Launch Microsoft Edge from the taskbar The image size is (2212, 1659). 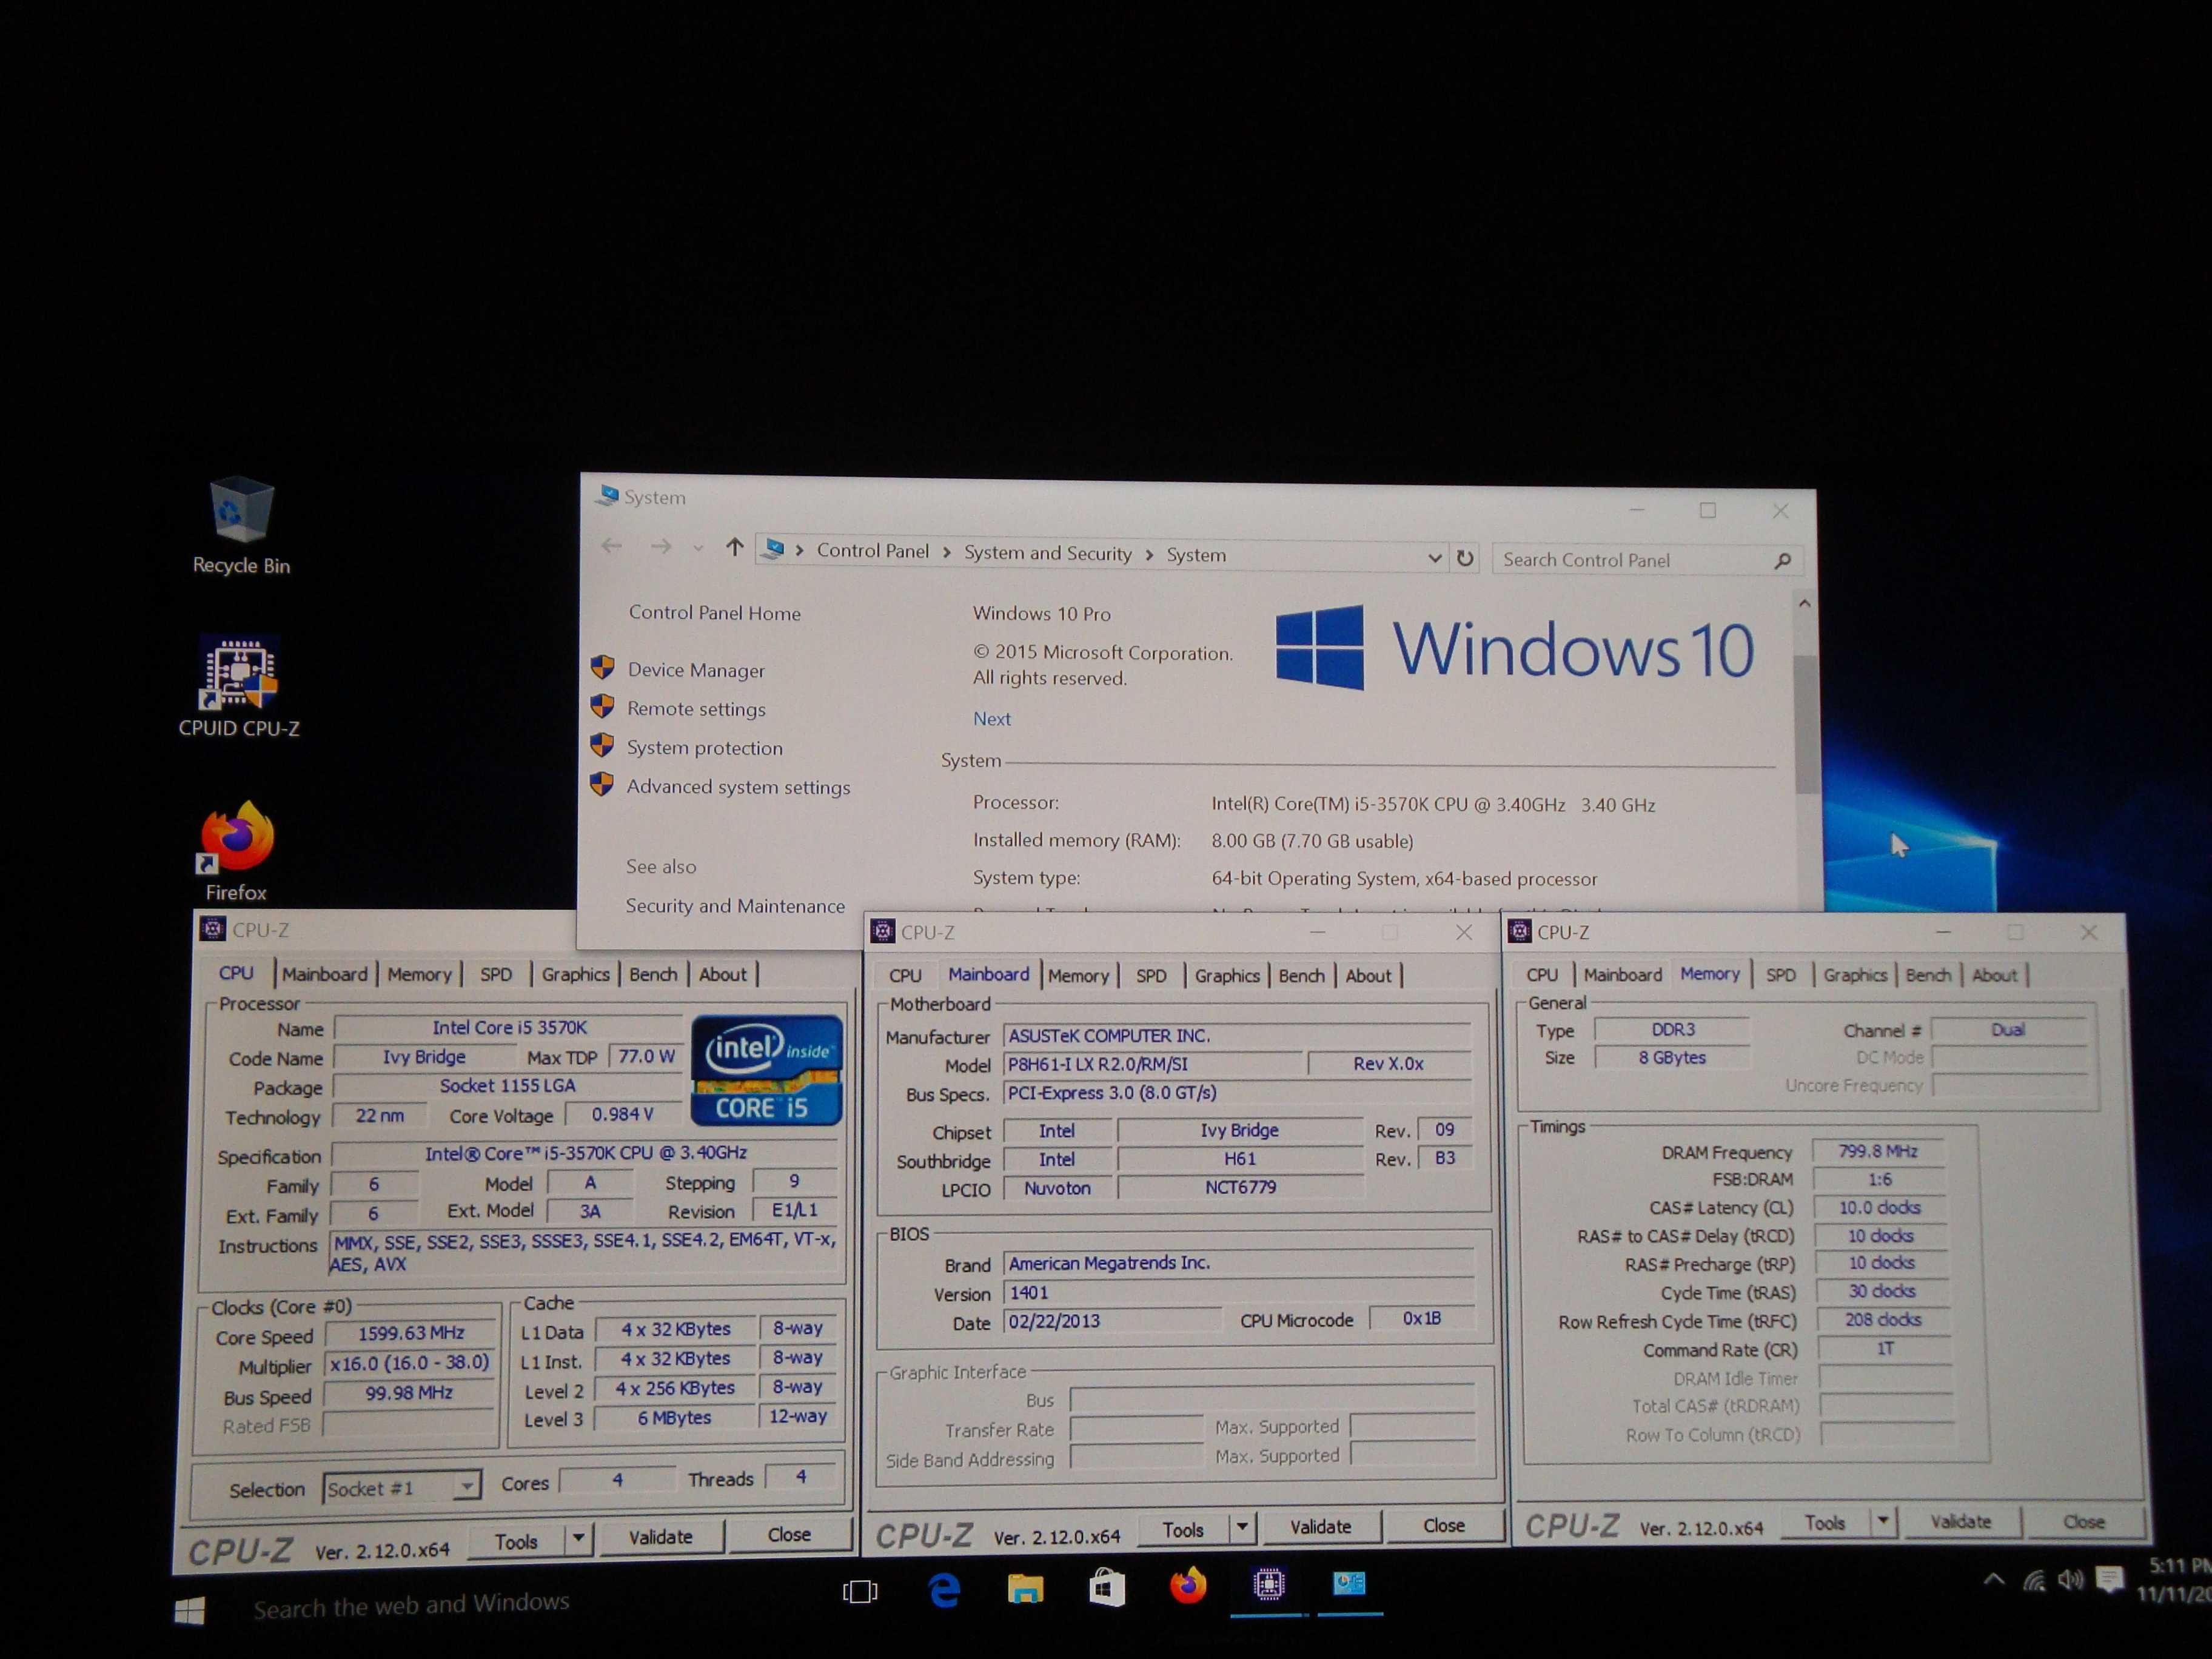coord(944,1589)
